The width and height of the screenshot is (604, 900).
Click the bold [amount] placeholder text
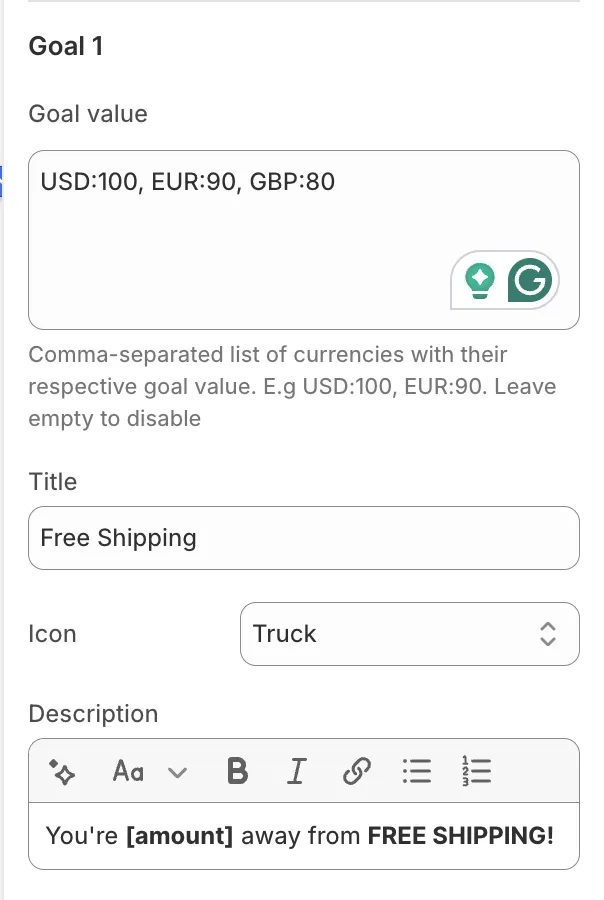tap(180, 836)
